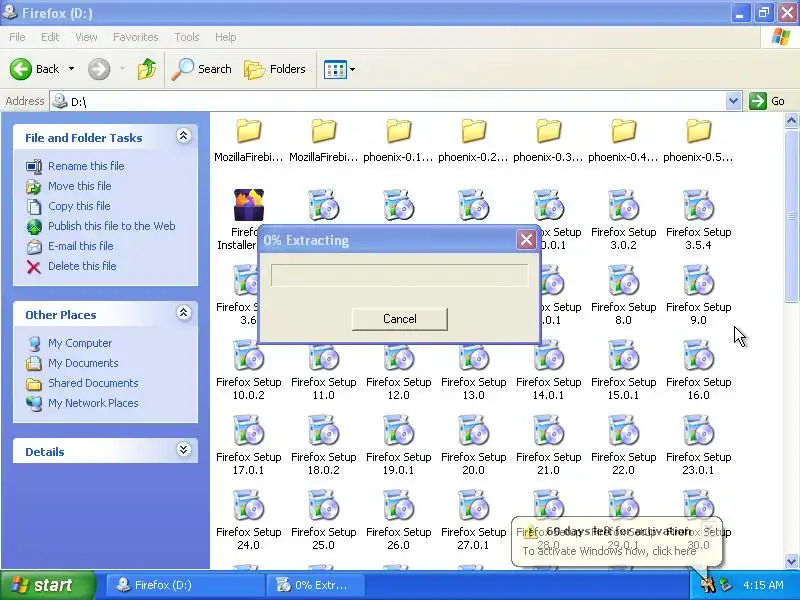
Task: Click E-mail this file link
Action: coord(81,245)
